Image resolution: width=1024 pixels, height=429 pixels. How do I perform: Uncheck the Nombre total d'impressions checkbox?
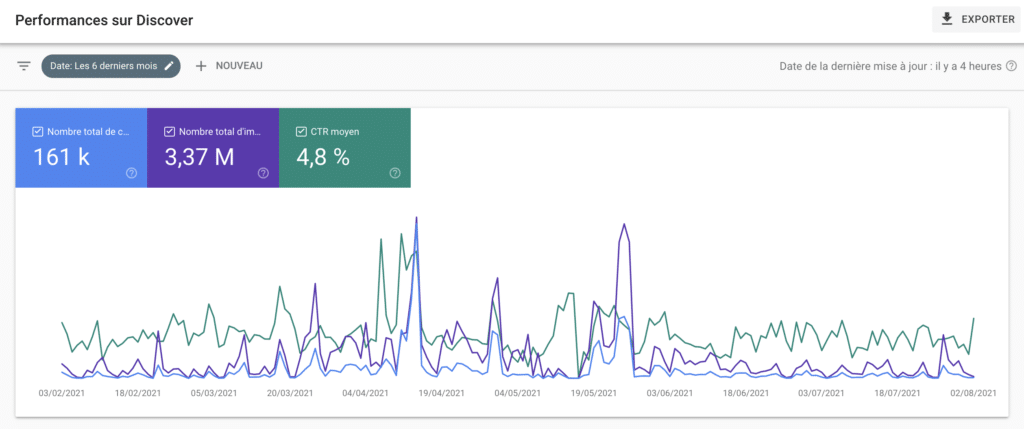click(169, 132)
